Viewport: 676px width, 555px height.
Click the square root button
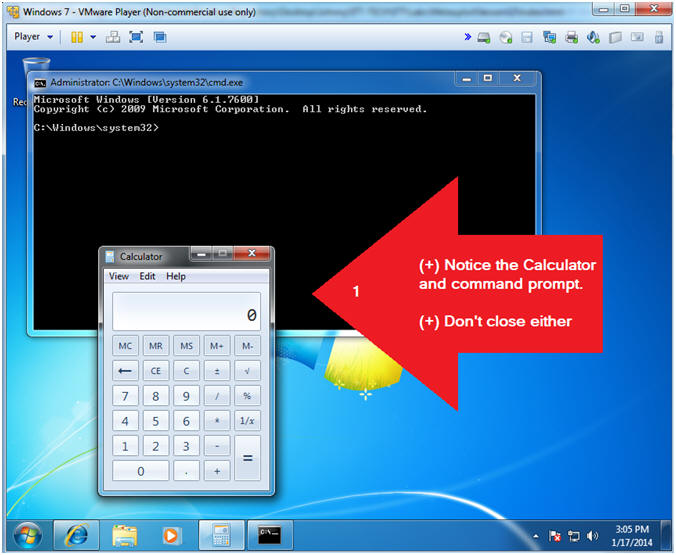pos(247,371)
